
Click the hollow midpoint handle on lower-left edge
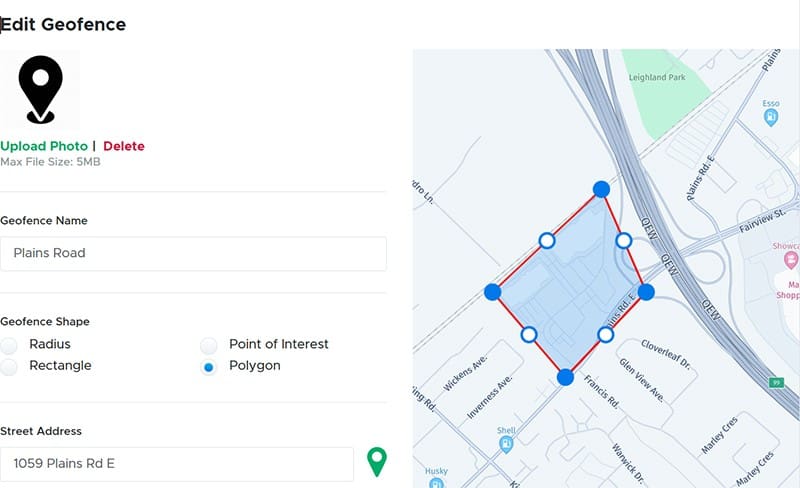(x=529, y=334)
